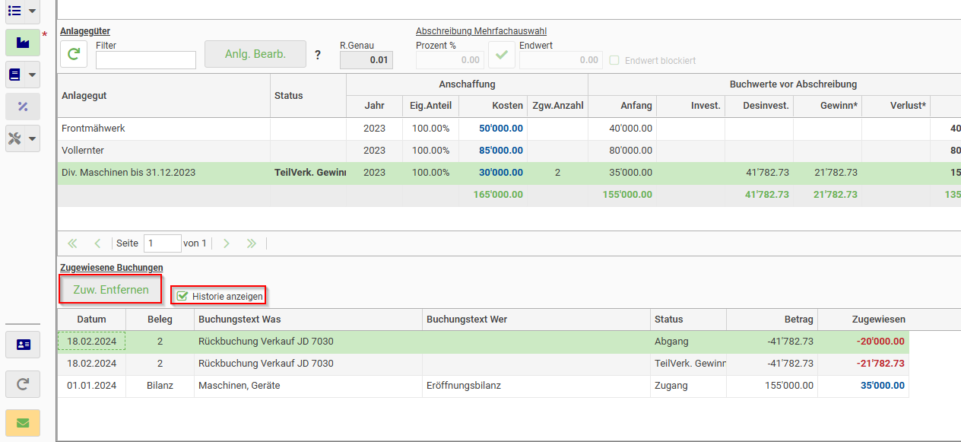Click the gray reload icon in sidebar

pyautogui.click(x=23, y=384)
